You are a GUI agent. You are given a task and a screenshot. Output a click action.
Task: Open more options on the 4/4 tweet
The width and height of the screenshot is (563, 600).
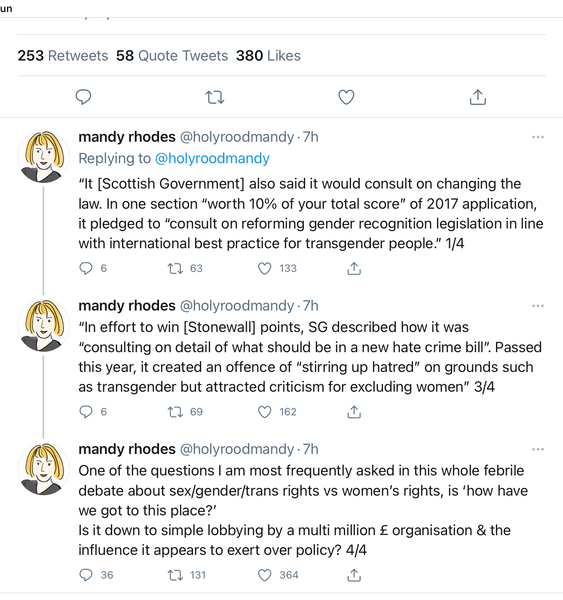[x=538, y=449]
